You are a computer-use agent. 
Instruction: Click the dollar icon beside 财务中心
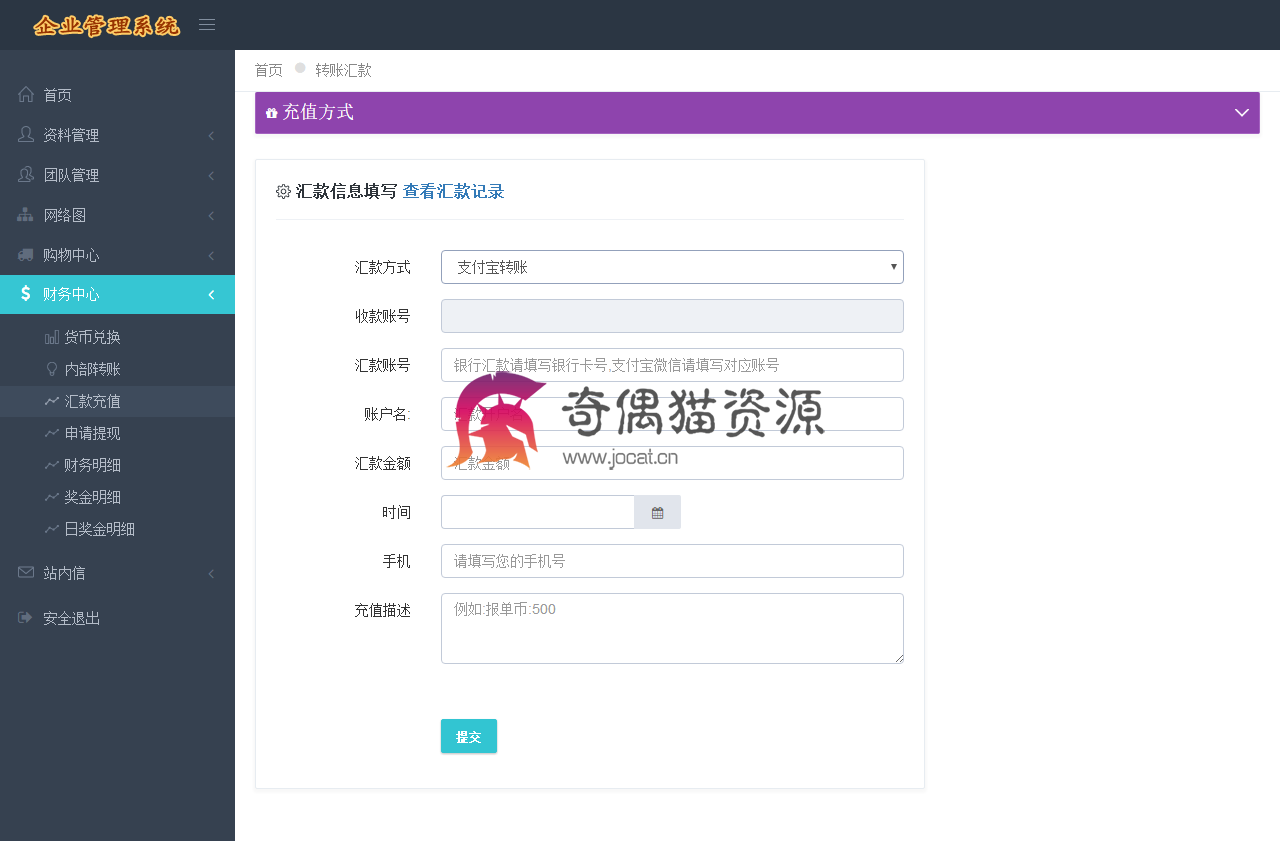point(26,293)
